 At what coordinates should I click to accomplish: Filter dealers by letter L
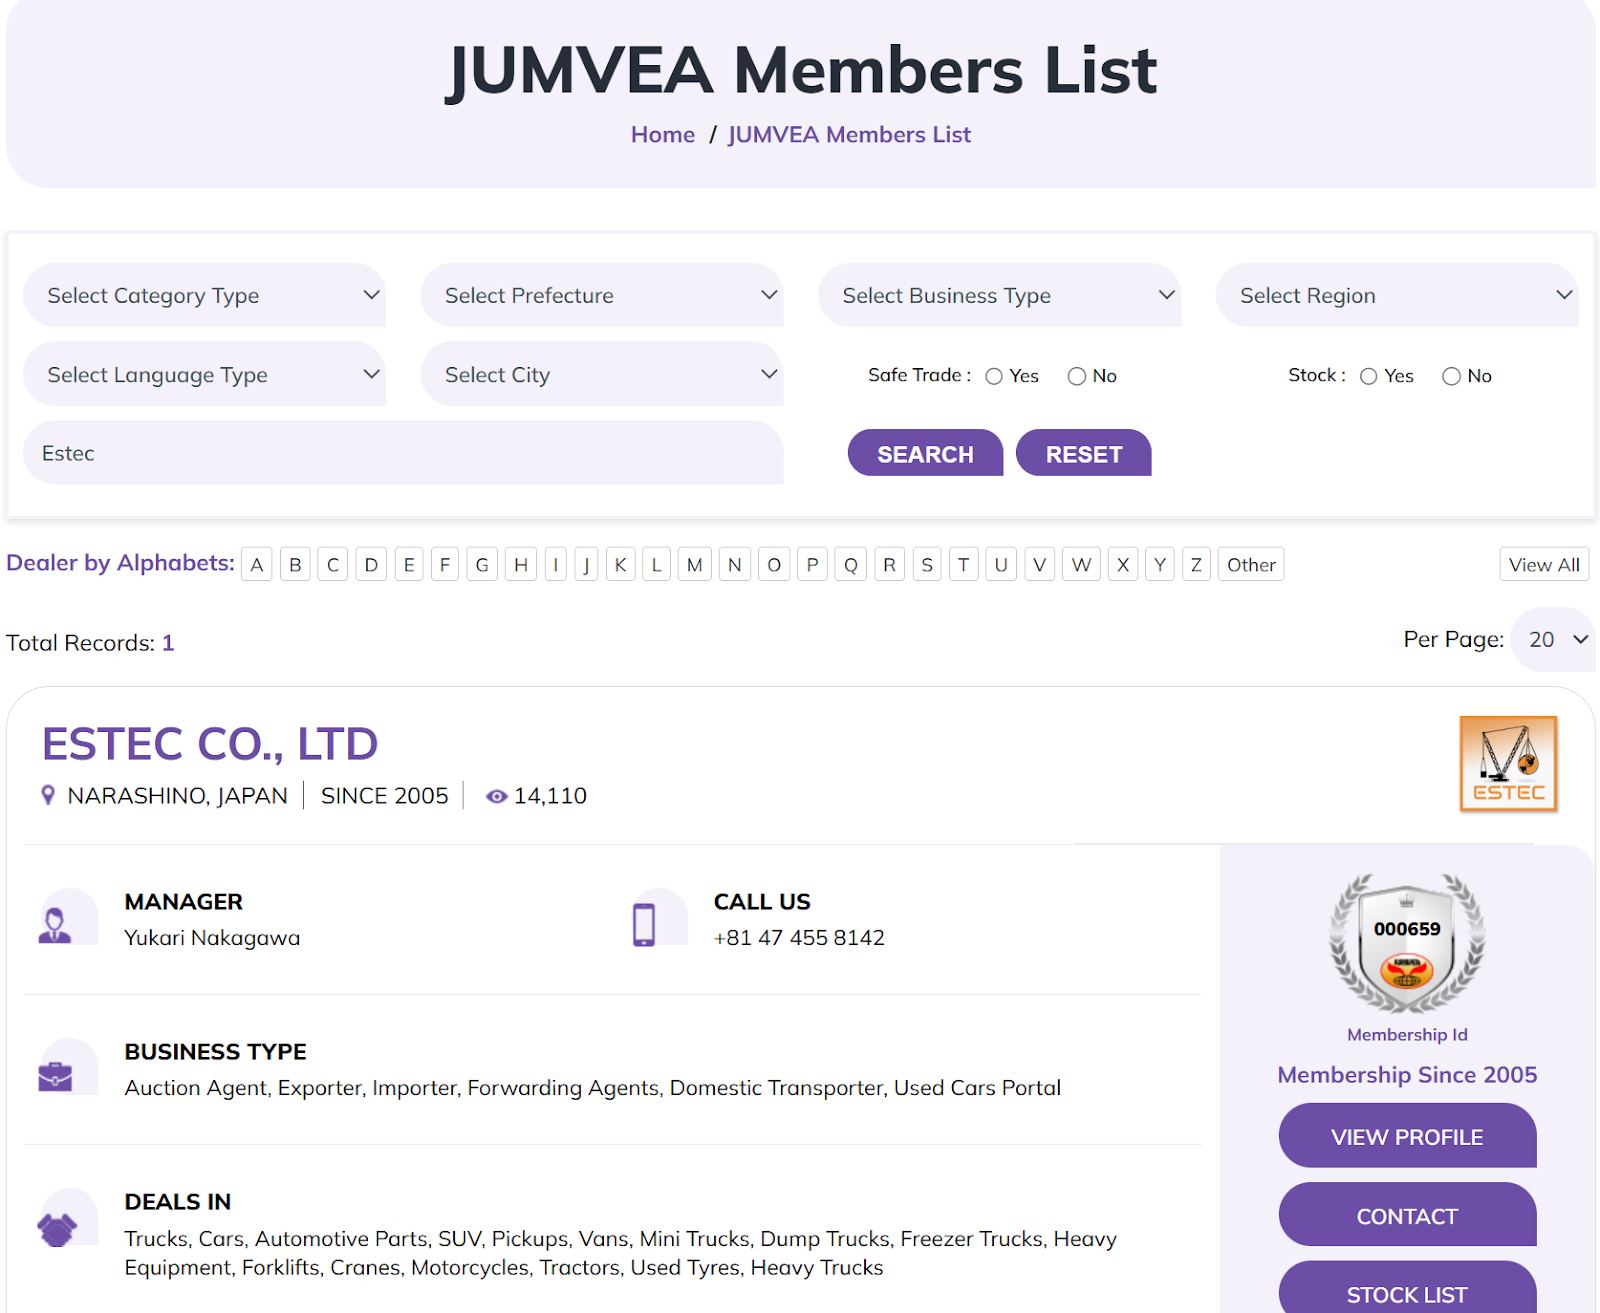pos(656,564)
